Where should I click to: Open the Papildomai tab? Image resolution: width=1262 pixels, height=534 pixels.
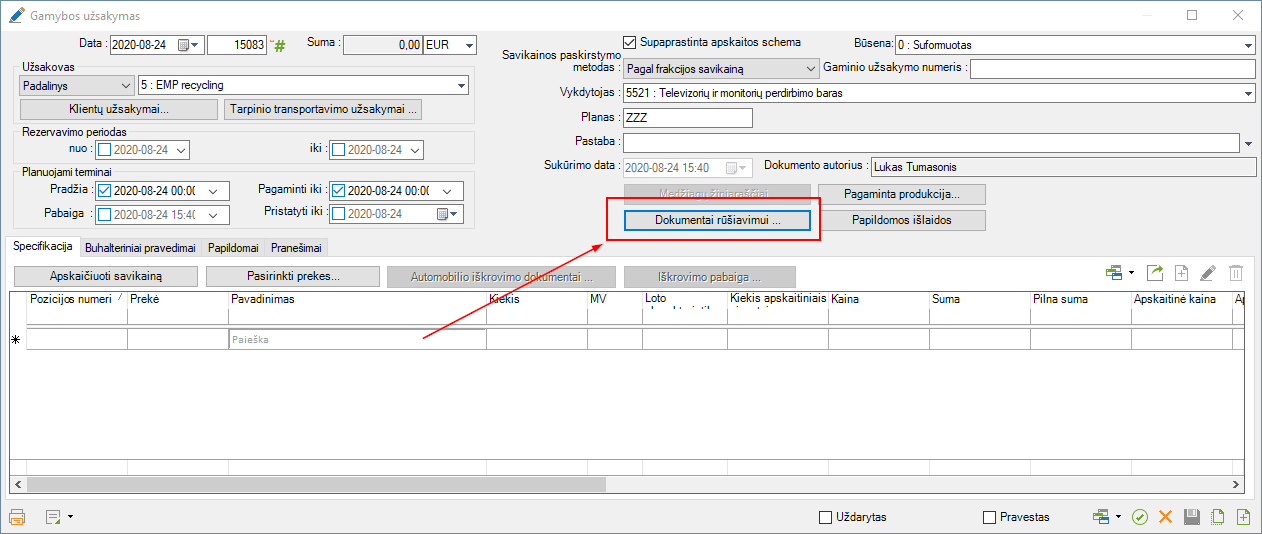click(x=233, y=247)
